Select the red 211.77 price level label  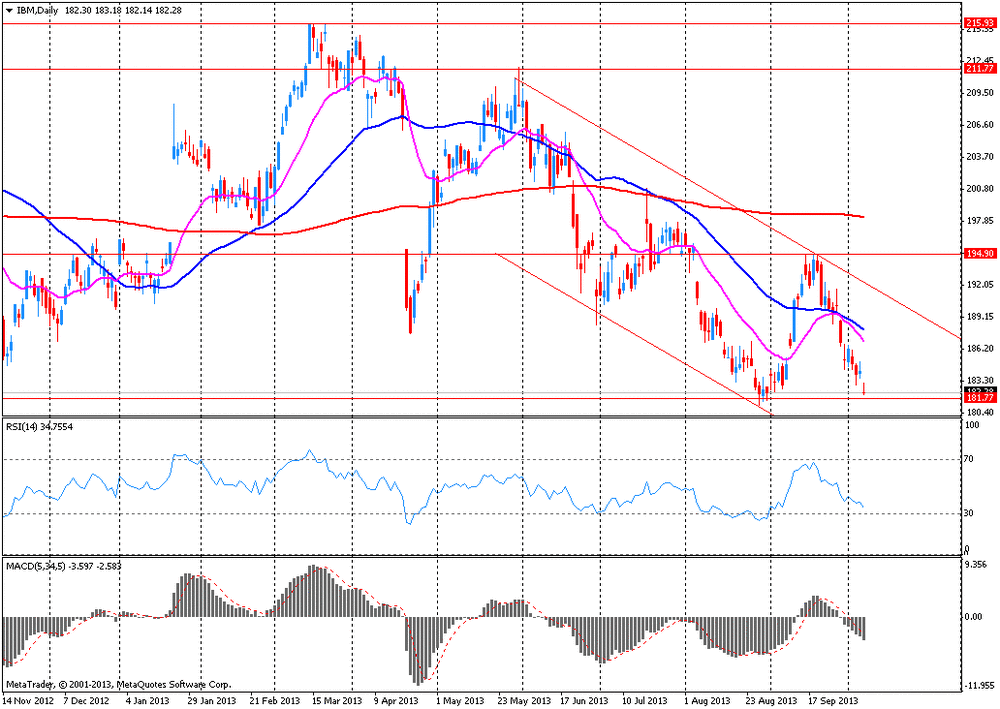[980, 69]
